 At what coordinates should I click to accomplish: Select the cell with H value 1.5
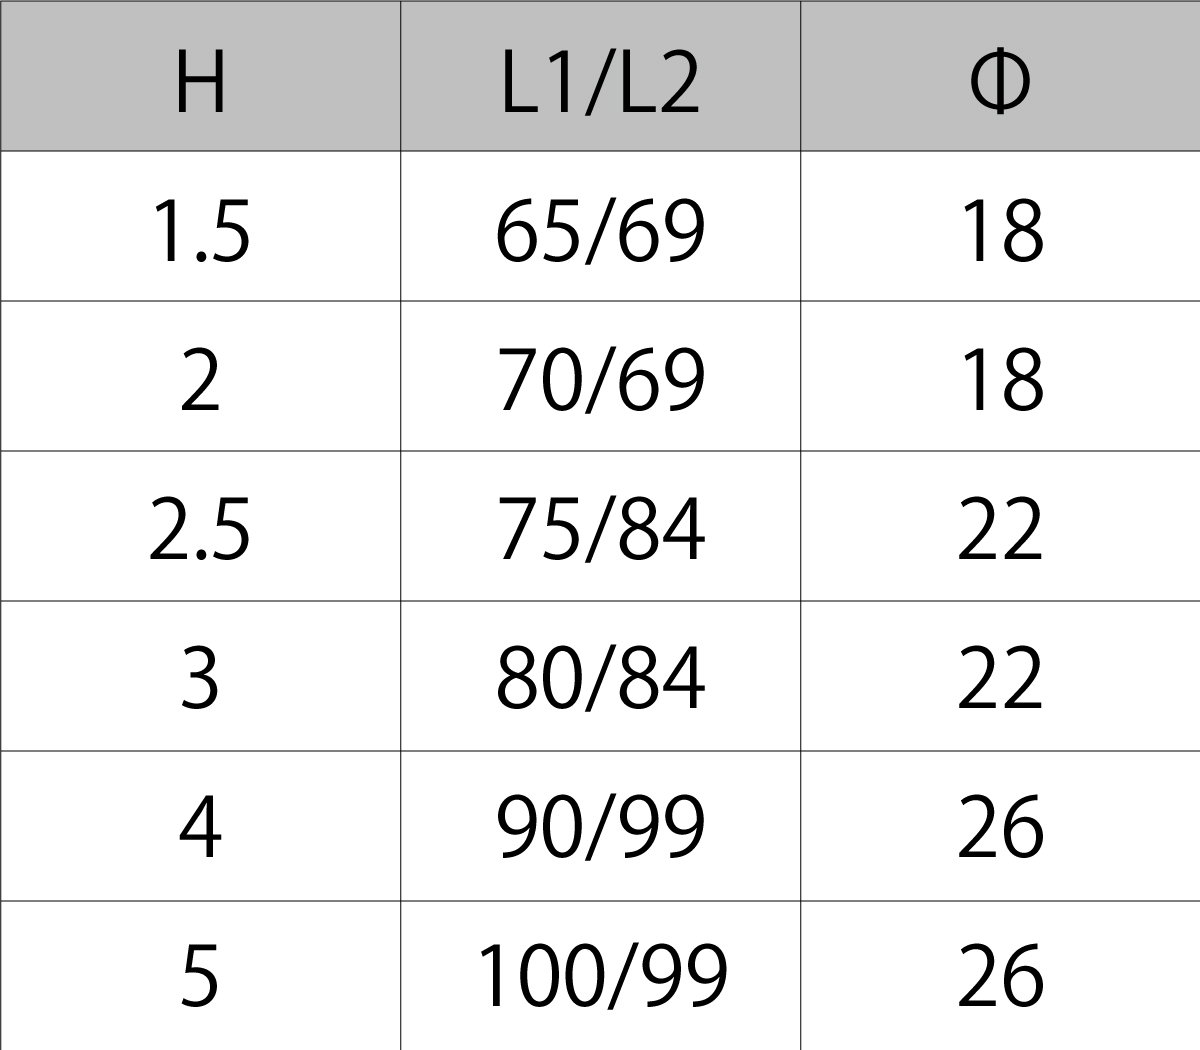pyautogui.click(x=200, y=230)
